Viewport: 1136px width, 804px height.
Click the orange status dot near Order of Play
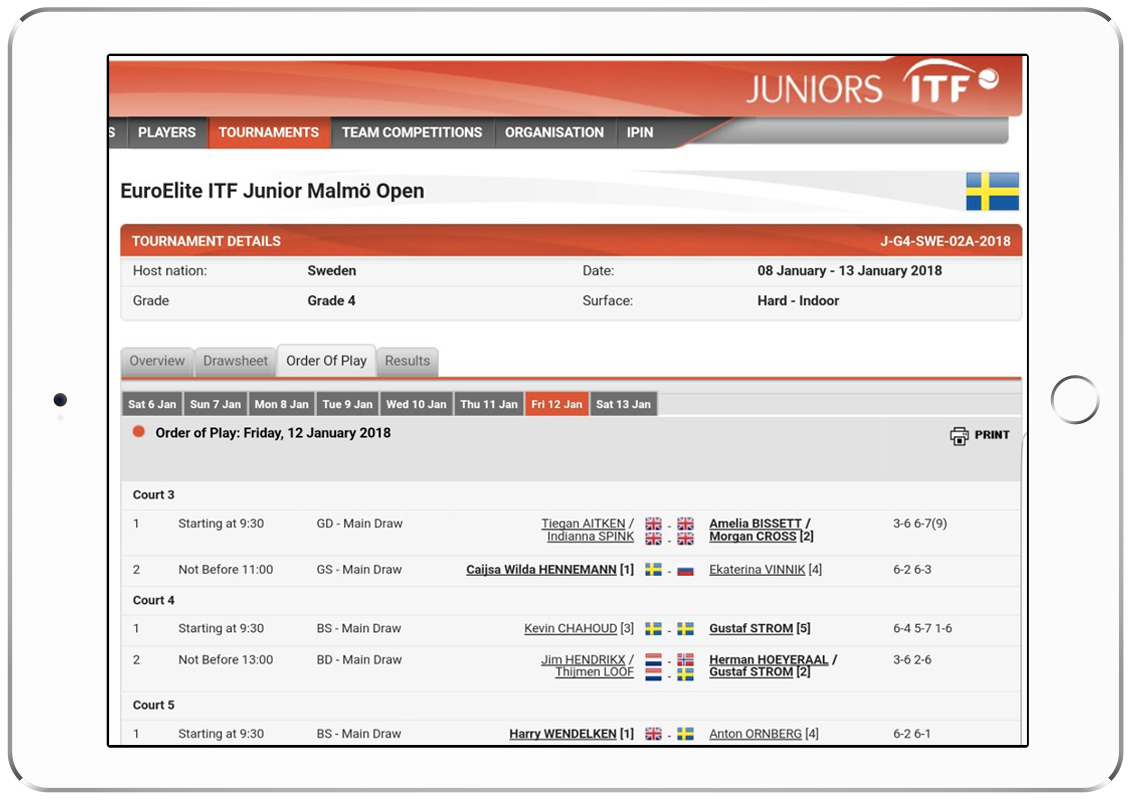coord(137,432)
